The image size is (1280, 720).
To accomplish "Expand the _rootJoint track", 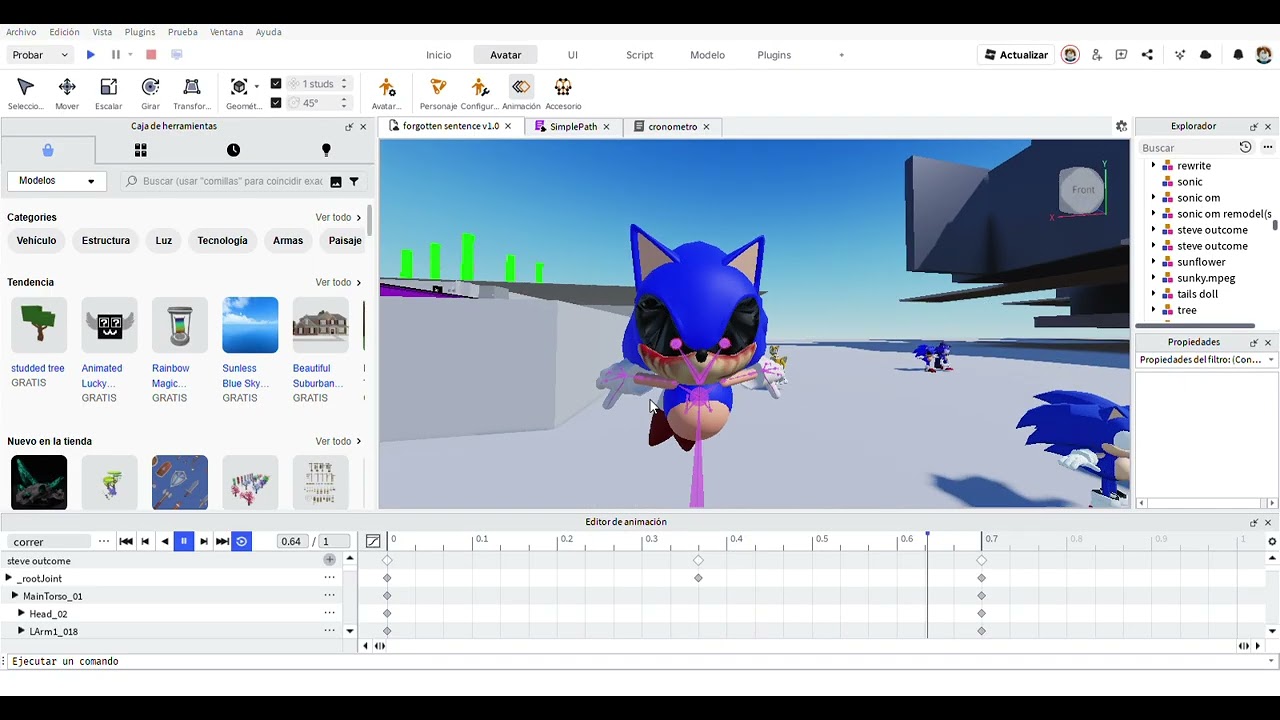I will (9, 578).
